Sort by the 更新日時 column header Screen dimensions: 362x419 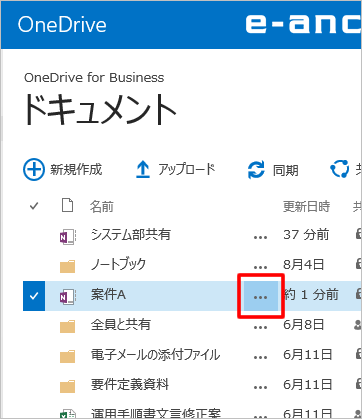pos(307,207)
